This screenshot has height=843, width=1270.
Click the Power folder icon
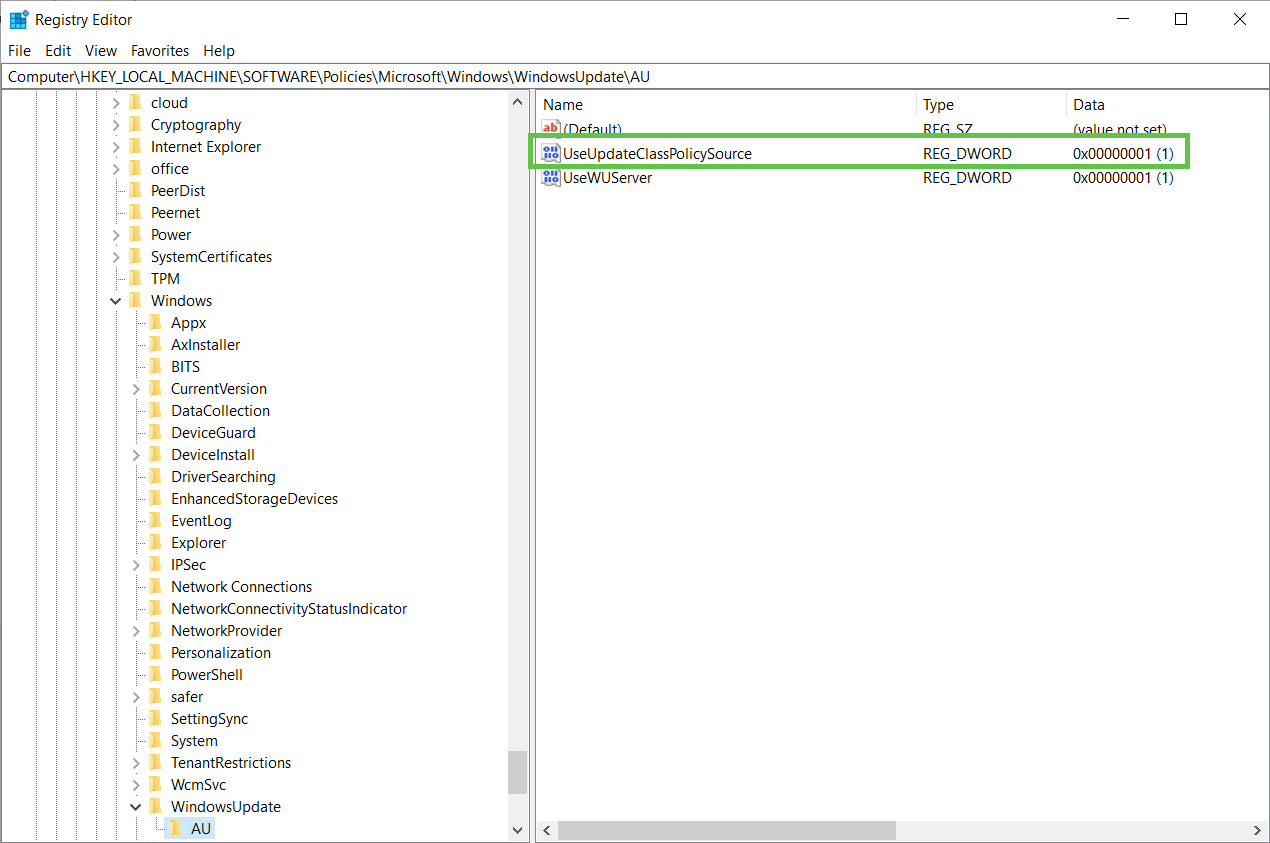tap(135, 234)
